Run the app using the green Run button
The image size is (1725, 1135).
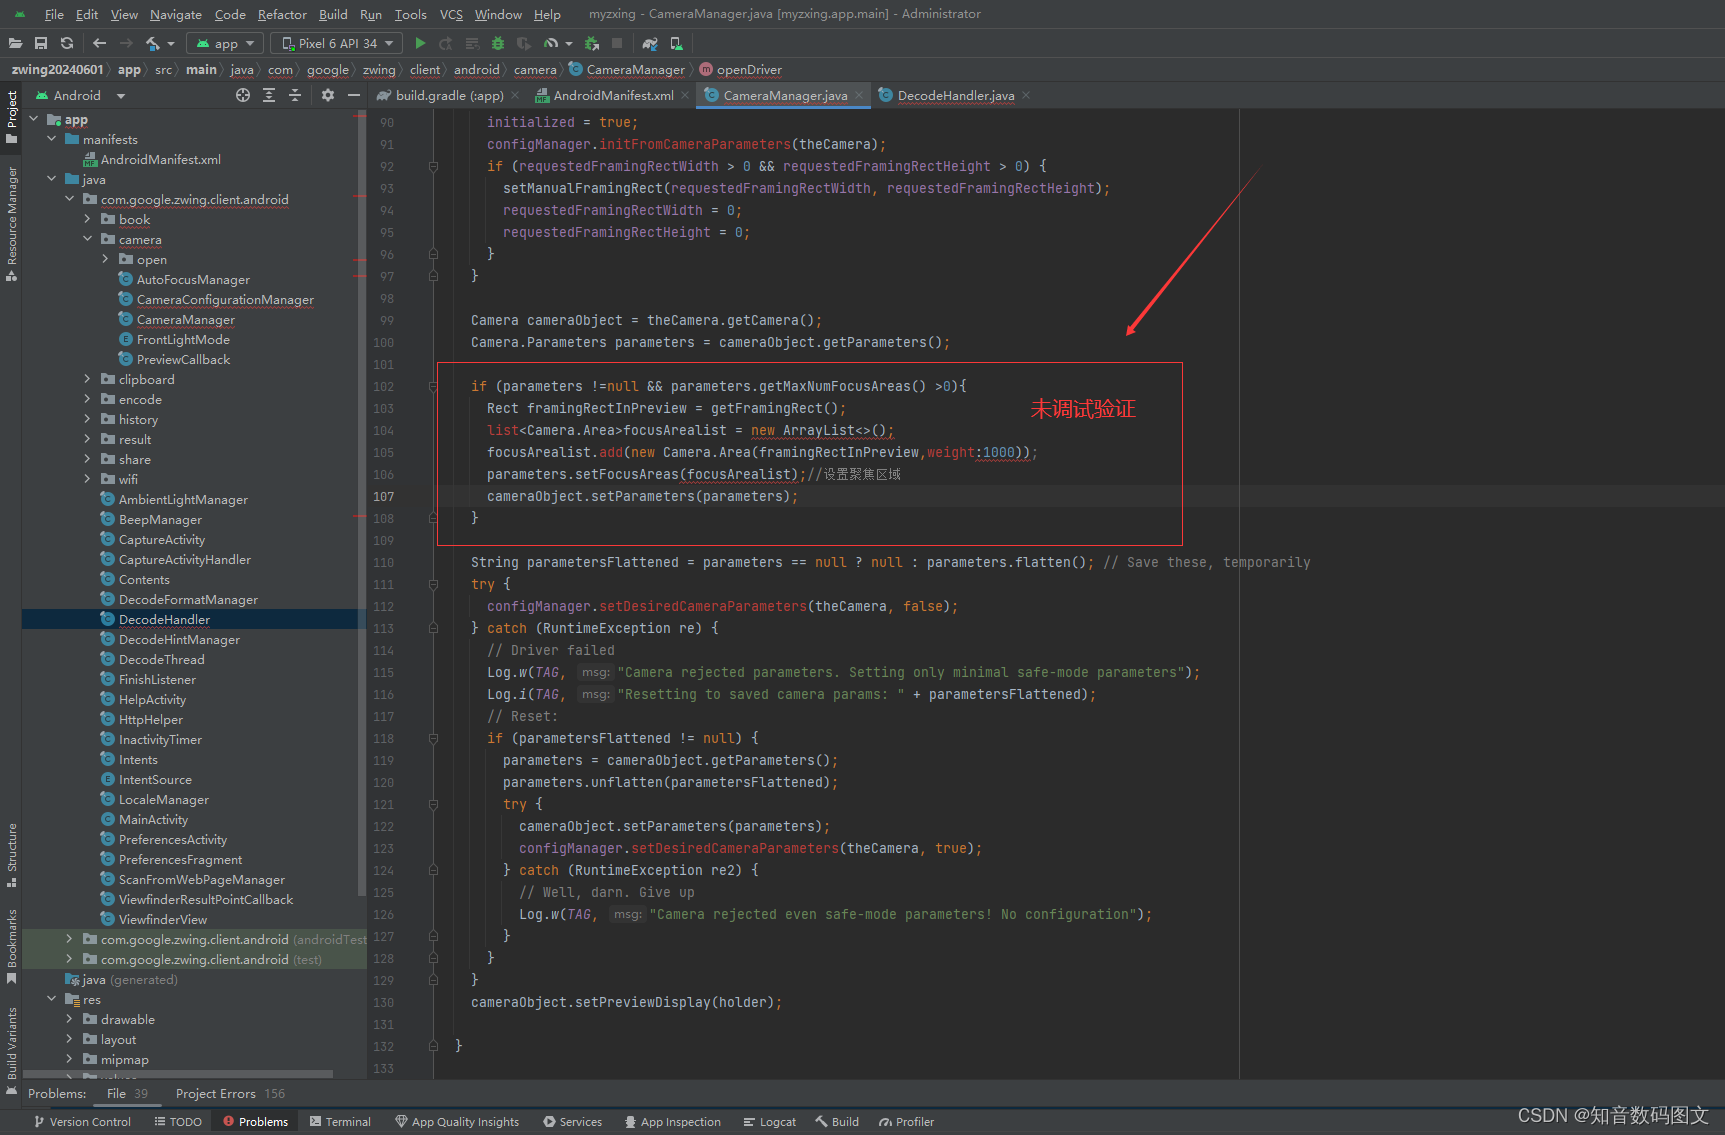(x=420, y=43)
